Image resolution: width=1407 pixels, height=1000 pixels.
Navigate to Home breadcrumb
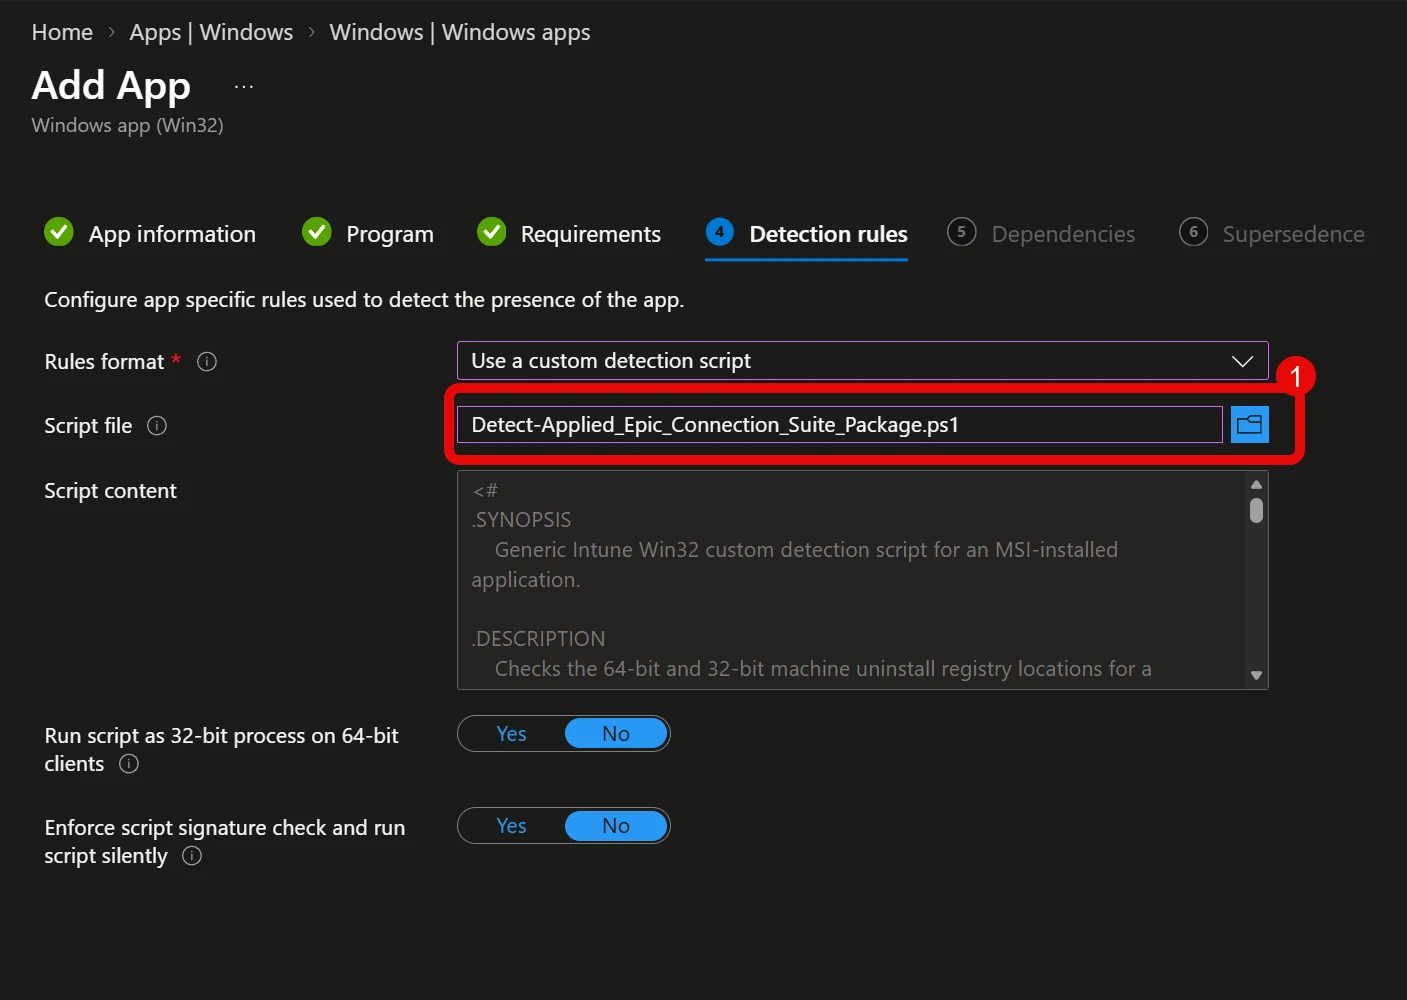click(x=62, y=32)
